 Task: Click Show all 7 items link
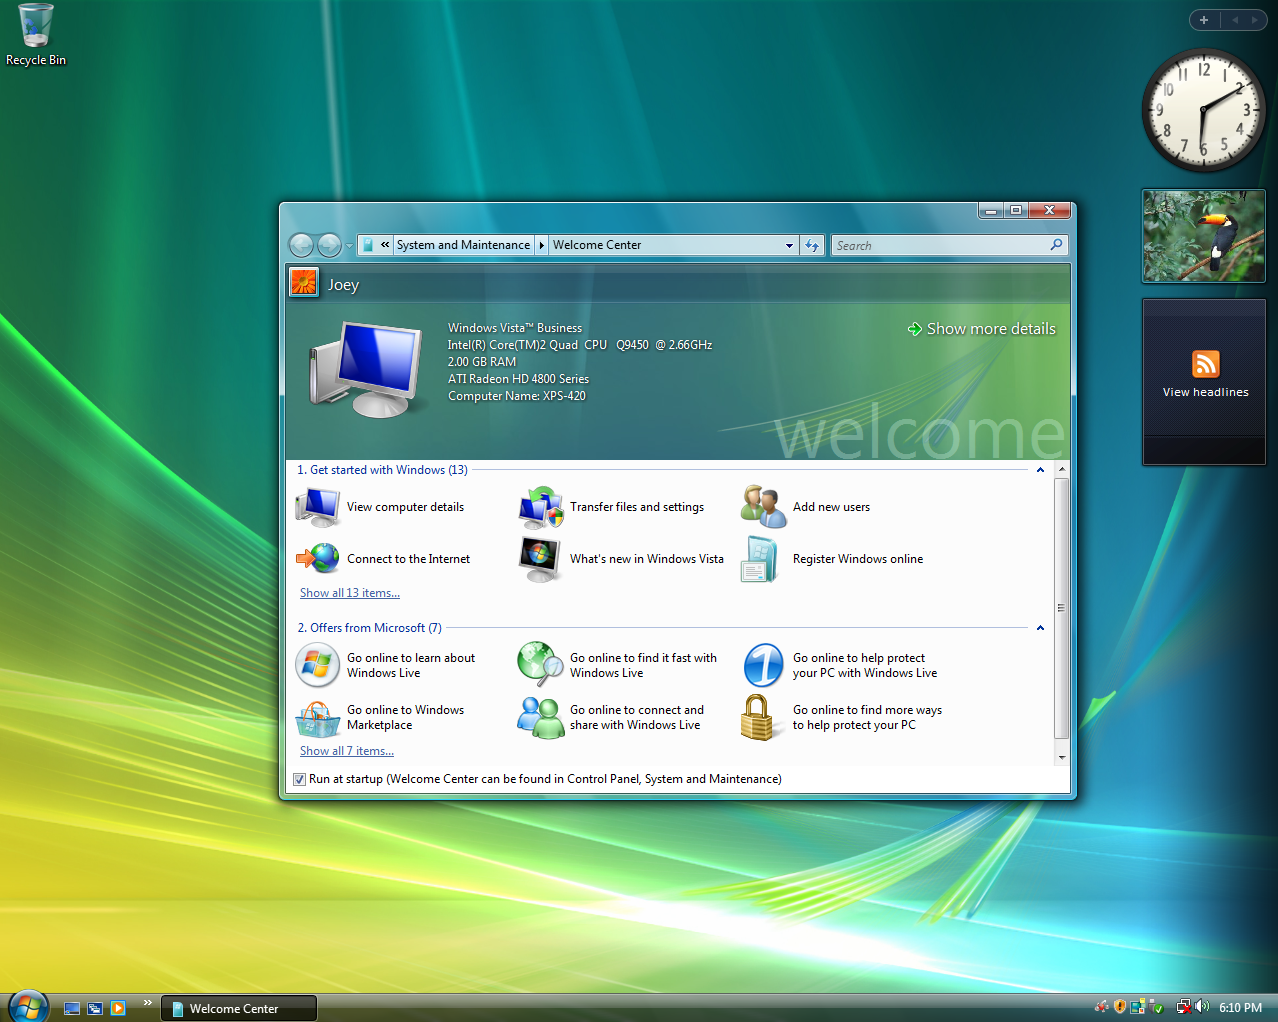coord(347,751)
